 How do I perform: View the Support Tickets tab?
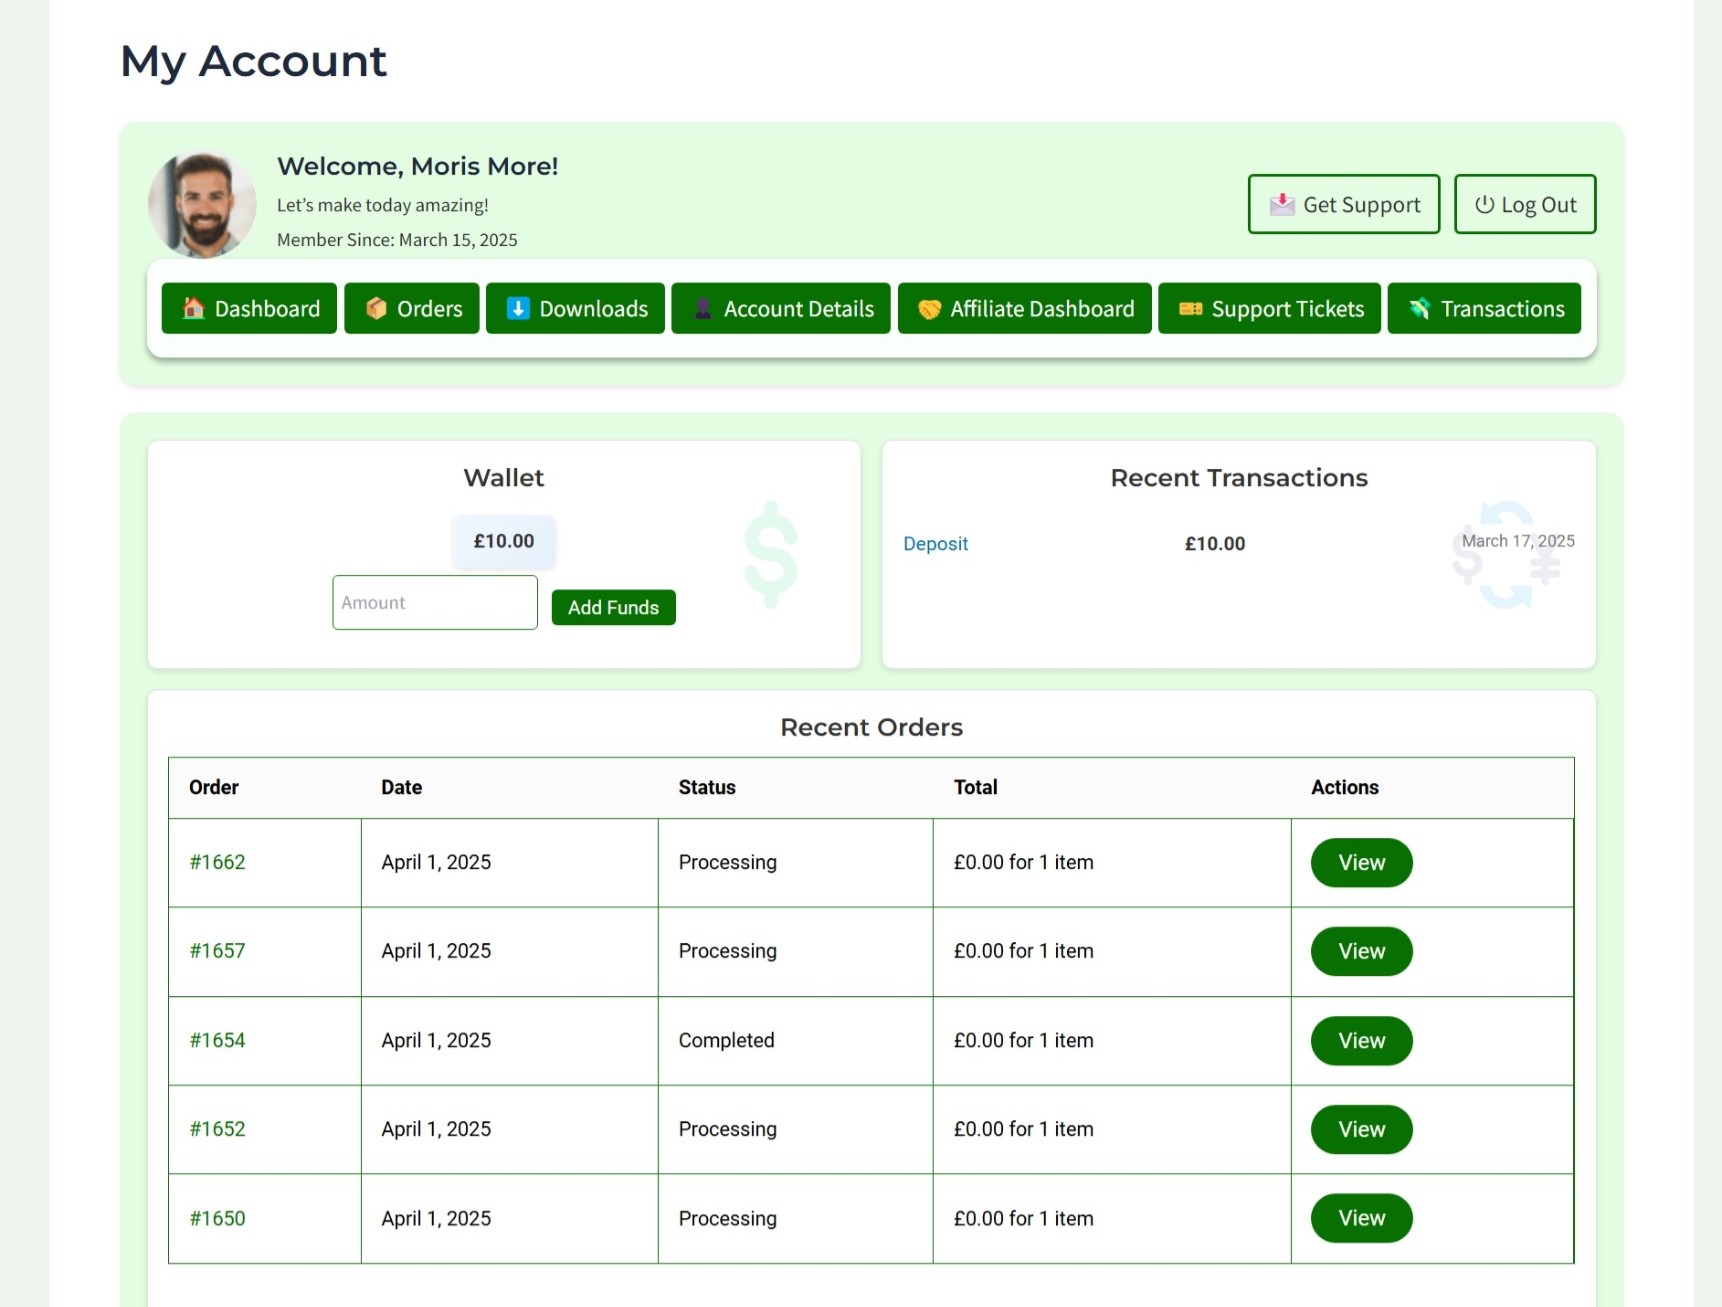(x=1269, y=308)
